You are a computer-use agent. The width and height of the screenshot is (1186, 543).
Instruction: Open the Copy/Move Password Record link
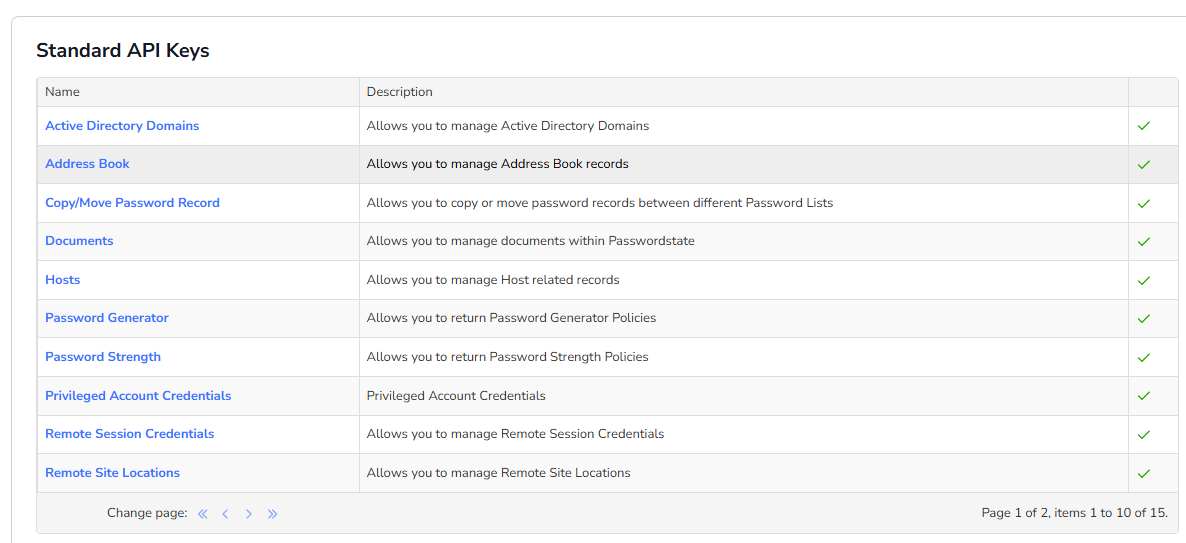132,203
